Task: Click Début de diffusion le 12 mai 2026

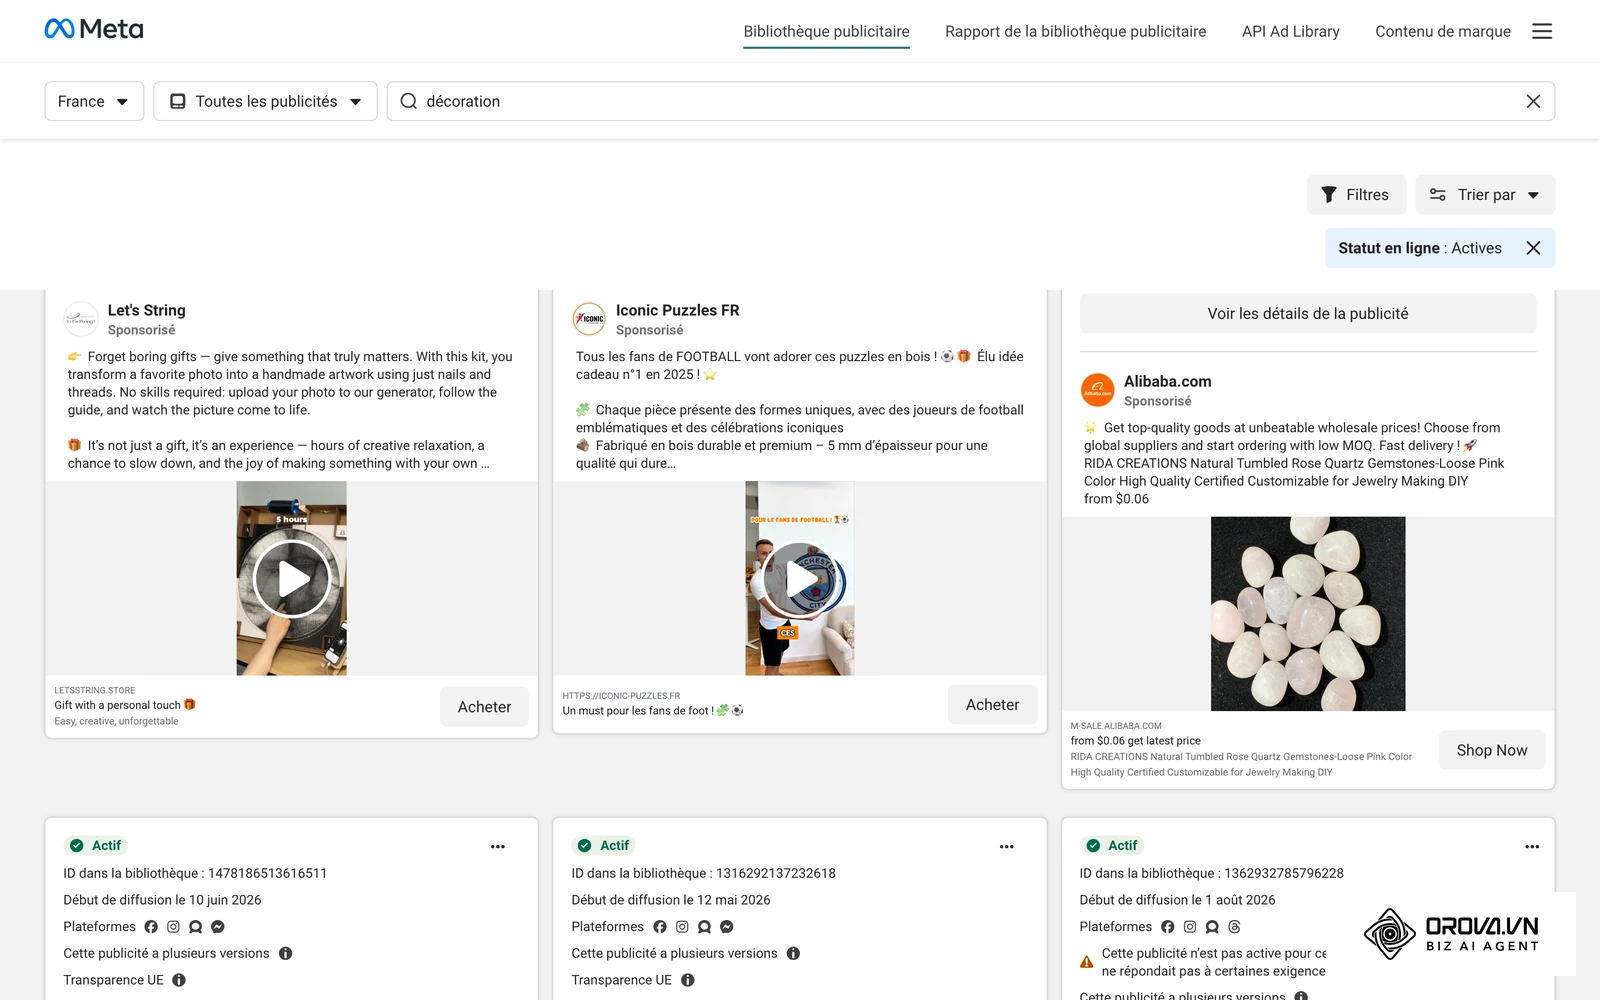Action: coord(670,900)
